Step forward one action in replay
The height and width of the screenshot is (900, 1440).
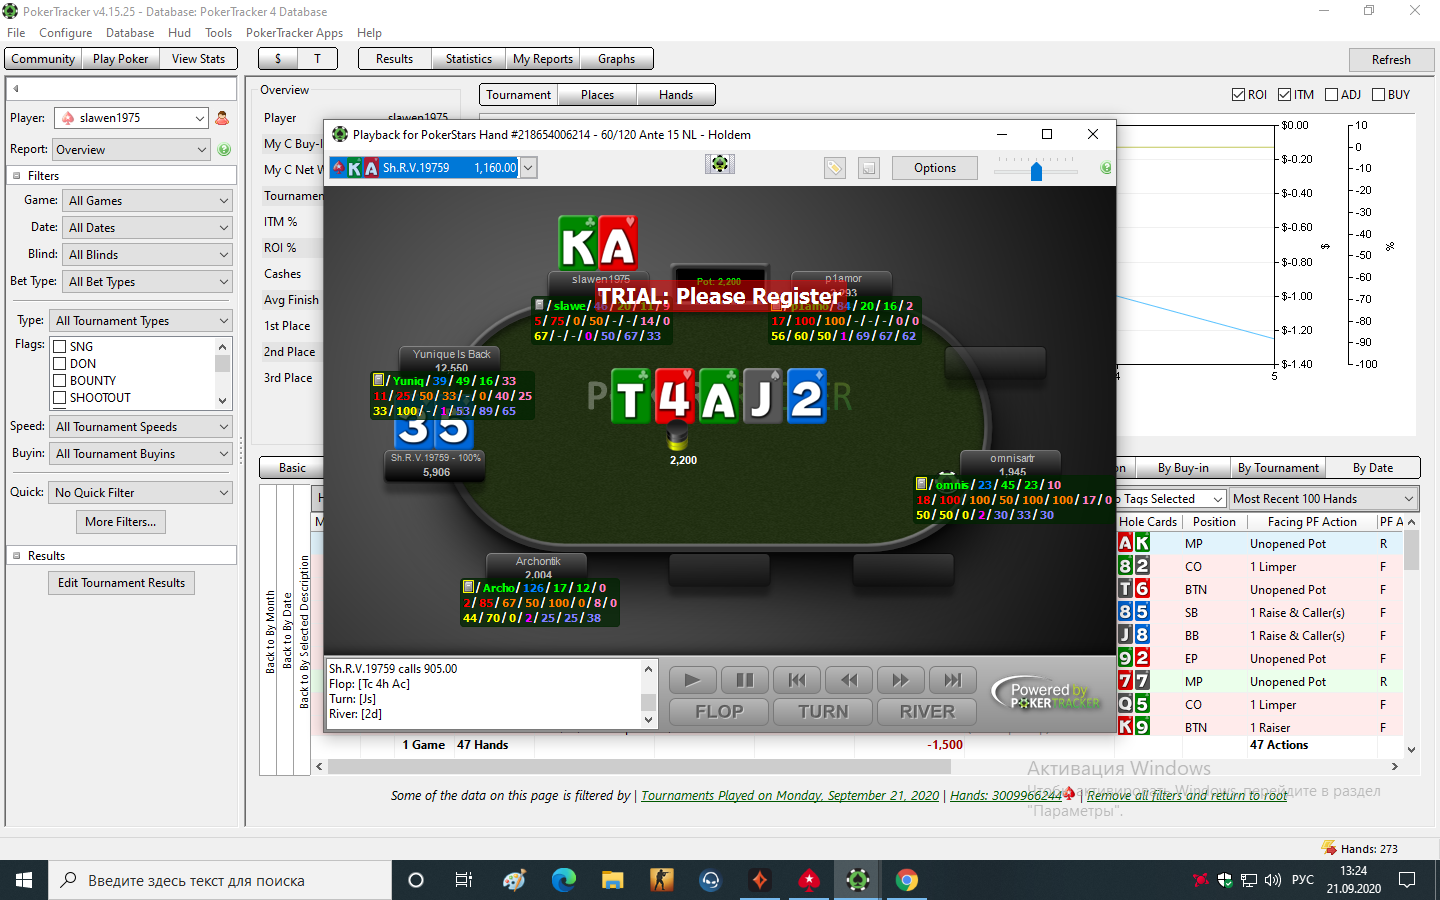point(901,680)
